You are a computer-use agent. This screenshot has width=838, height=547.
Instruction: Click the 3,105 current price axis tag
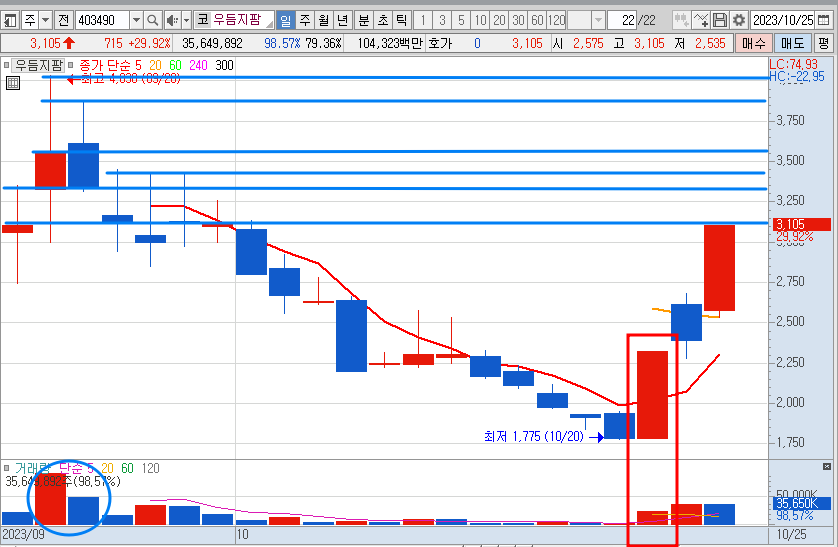tap(802, 224)
